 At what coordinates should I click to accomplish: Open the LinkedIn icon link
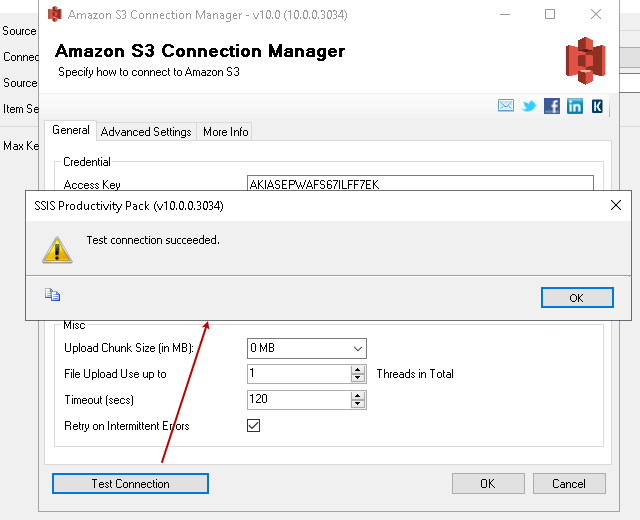click(575, 106)
